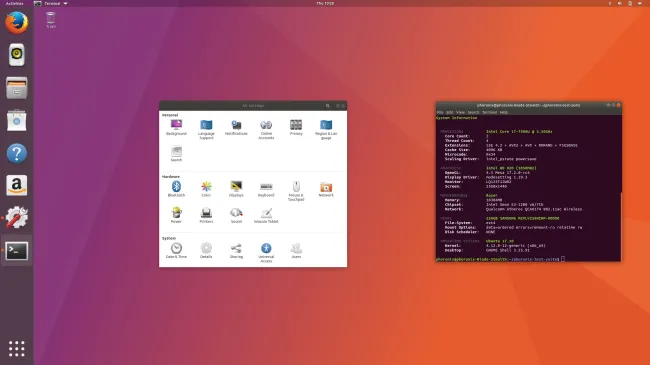Open Displays settings
The height and width of the screenshot is (365, 650).
point(236,189)
